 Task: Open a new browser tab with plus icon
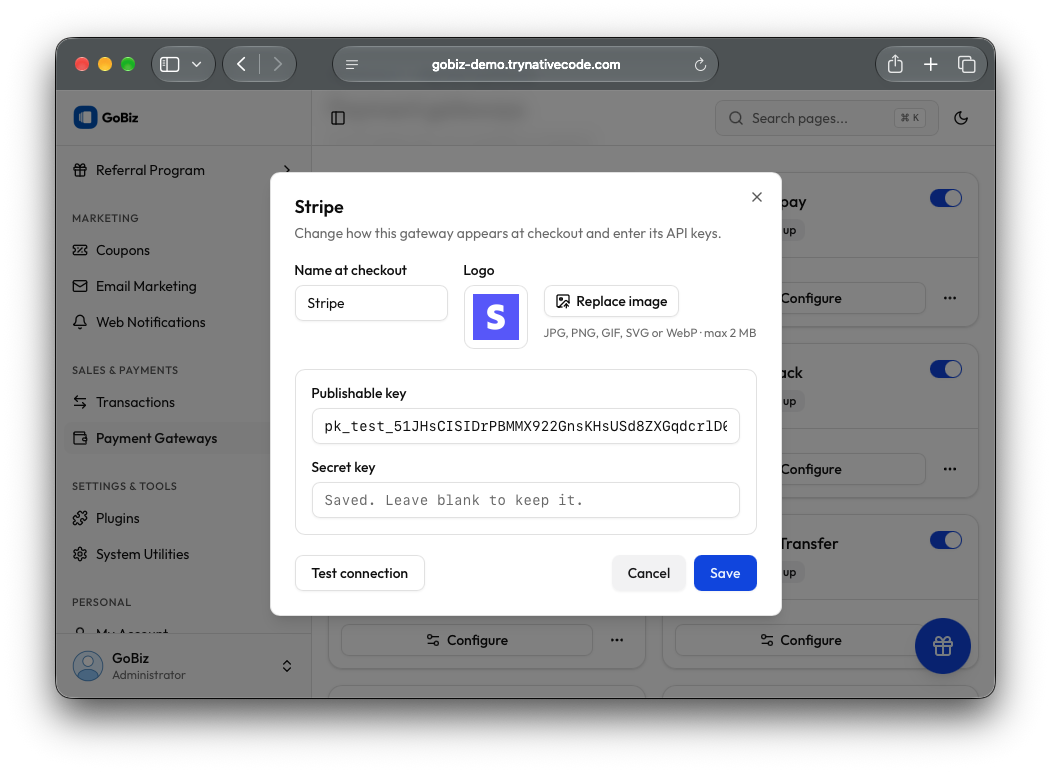pyautogui.click(x=930, y=64)
